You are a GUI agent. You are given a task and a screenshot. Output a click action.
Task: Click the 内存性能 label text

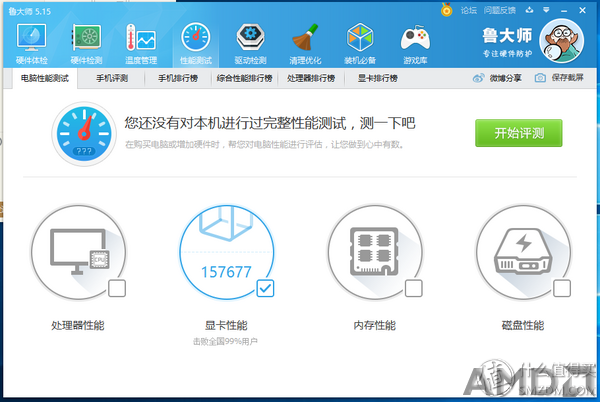pyautogui.click(x=375, y=326)
